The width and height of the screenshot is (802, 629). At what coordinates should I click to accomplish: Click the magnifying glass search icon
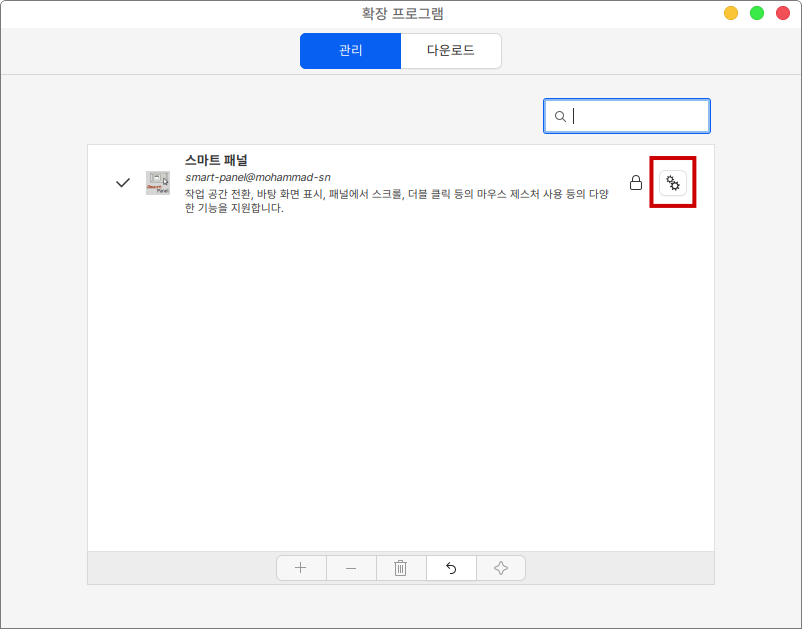[560, 116]
